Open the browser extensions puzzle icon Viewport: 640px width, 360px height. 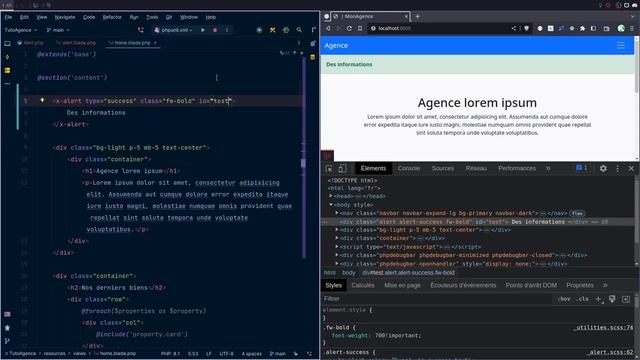(x=582, y=28)
